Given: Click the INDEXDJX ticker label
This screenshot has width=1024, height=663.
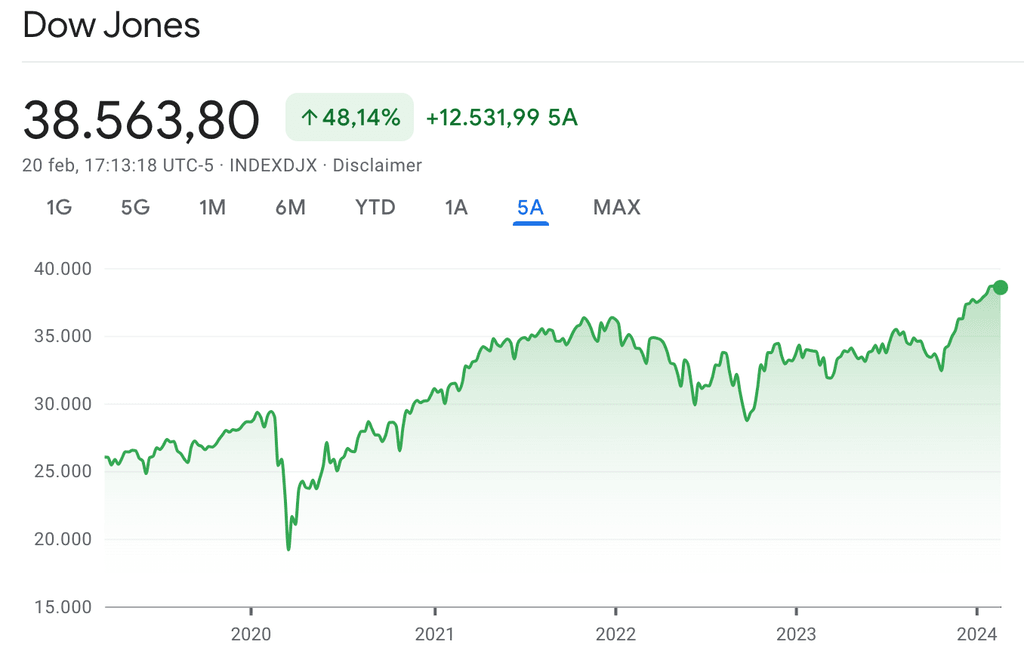Looking at the screenshot, I should coord(271,165).
